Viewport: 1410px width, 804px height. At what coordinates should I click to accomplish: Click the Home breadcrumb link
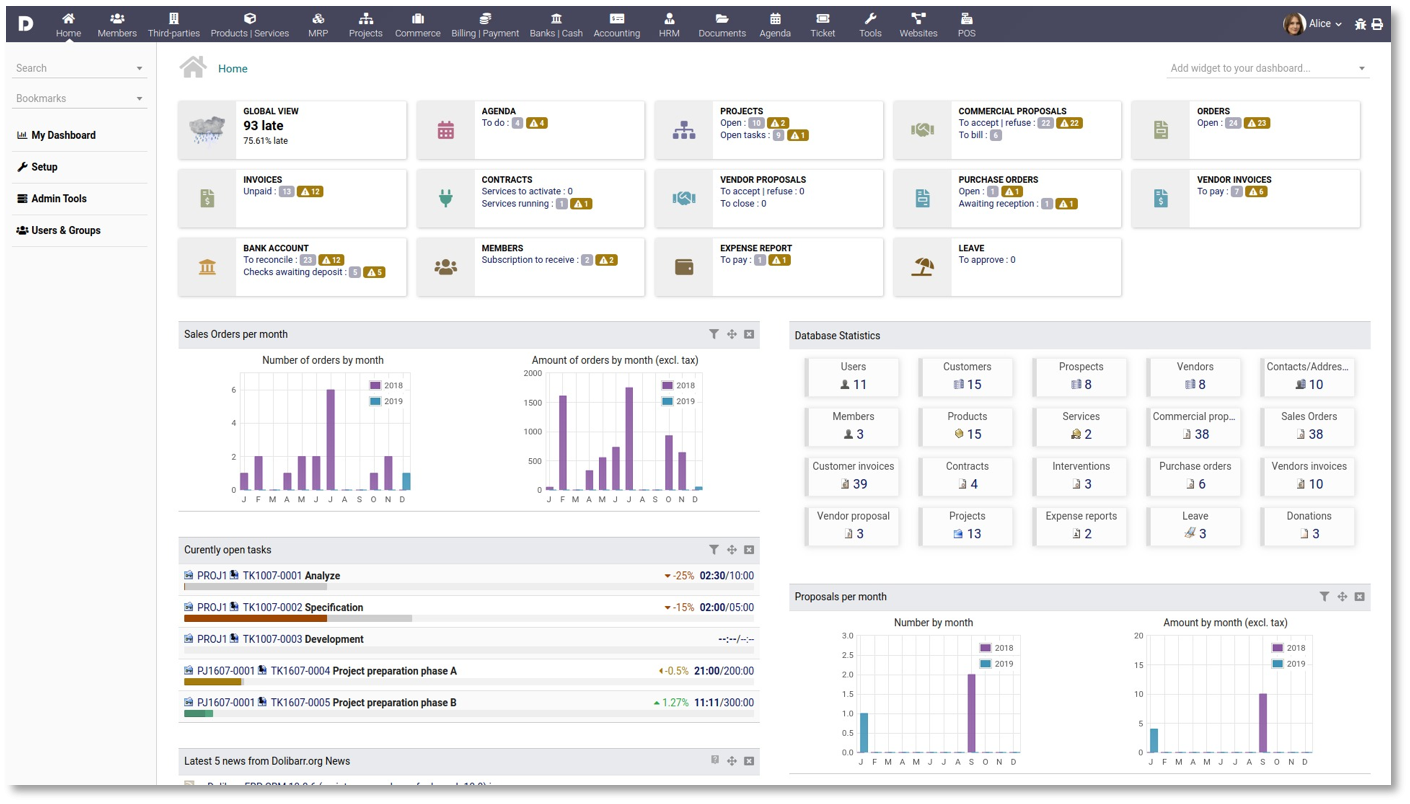[233, 69]
